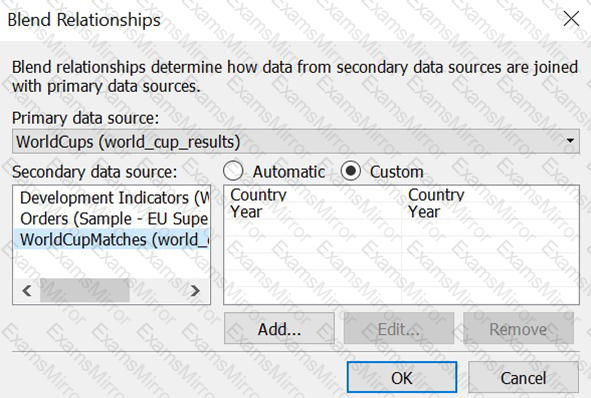Screen dimensions: 591x398
Task: Click the Cancel button
Action: [x=523, y=378]
